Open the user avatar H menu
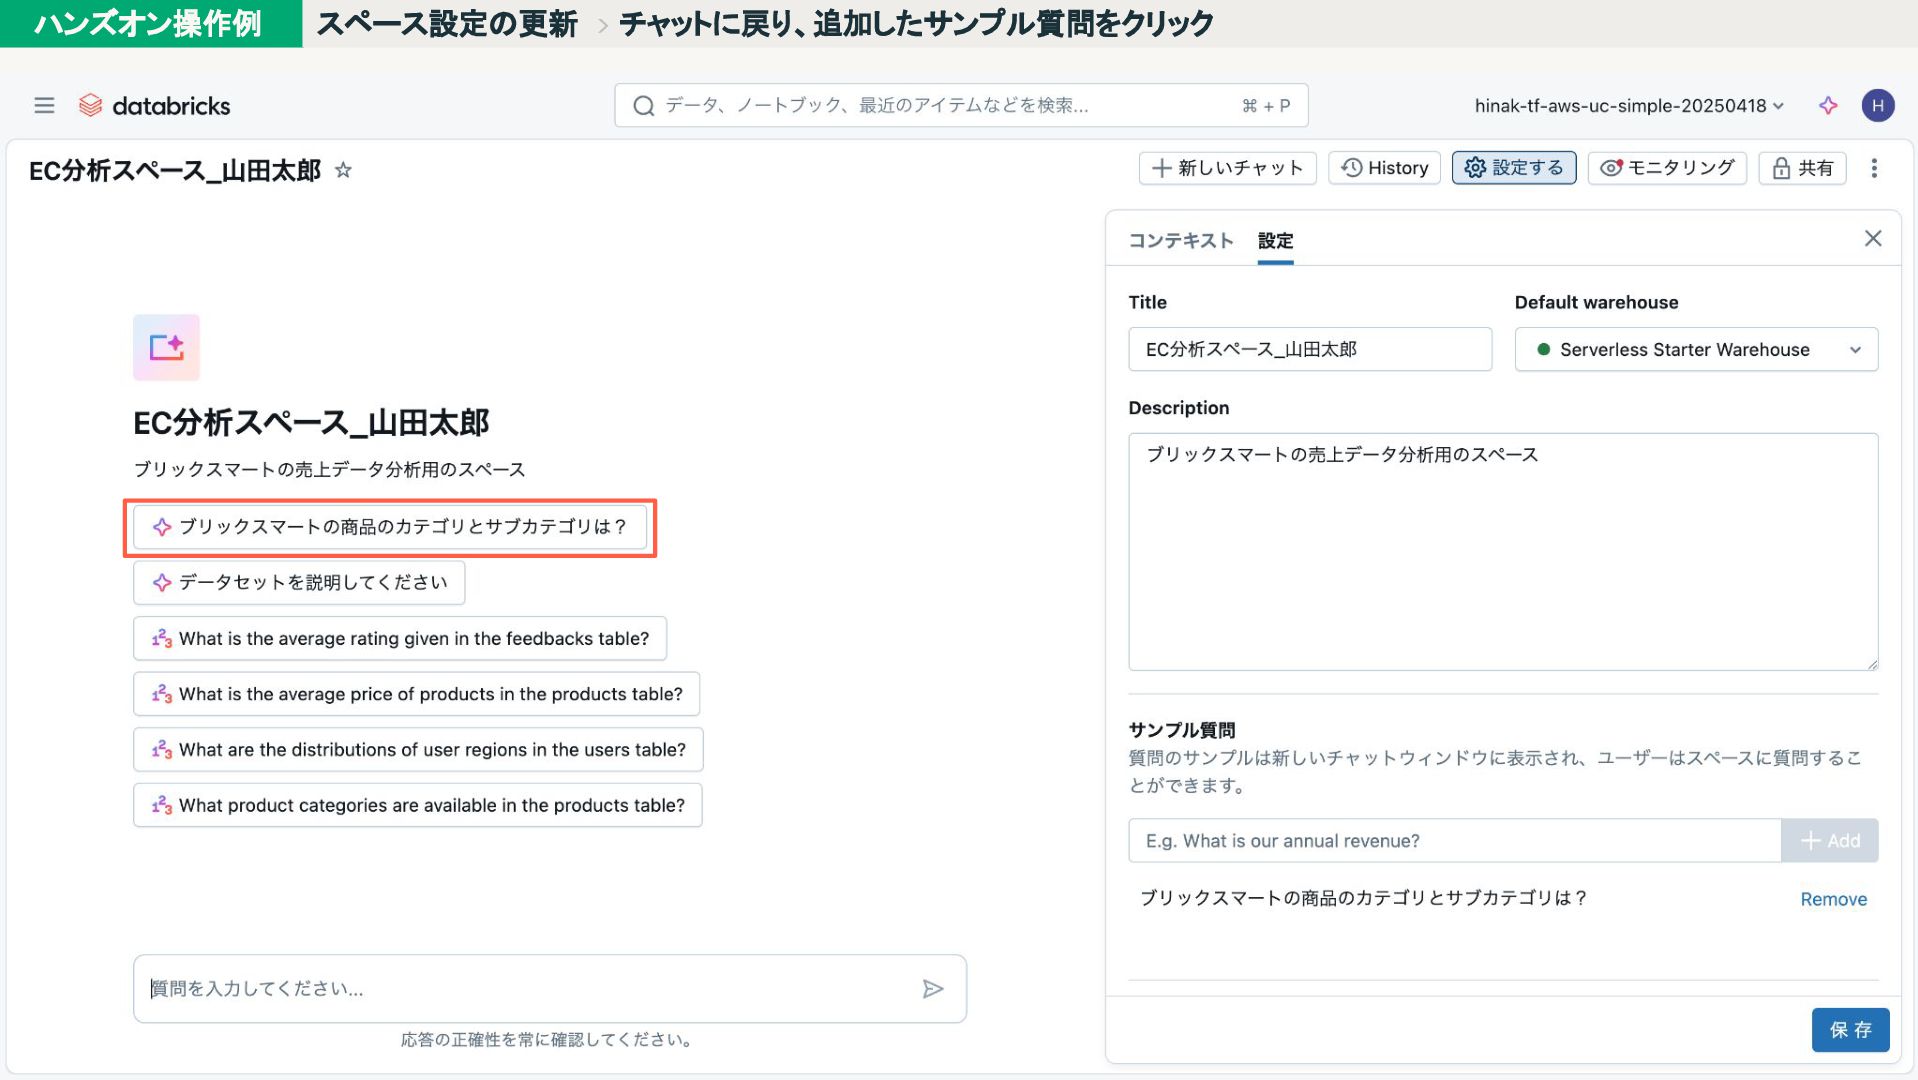Viewport: 1918px width, 1080px height. (1877, 105)
